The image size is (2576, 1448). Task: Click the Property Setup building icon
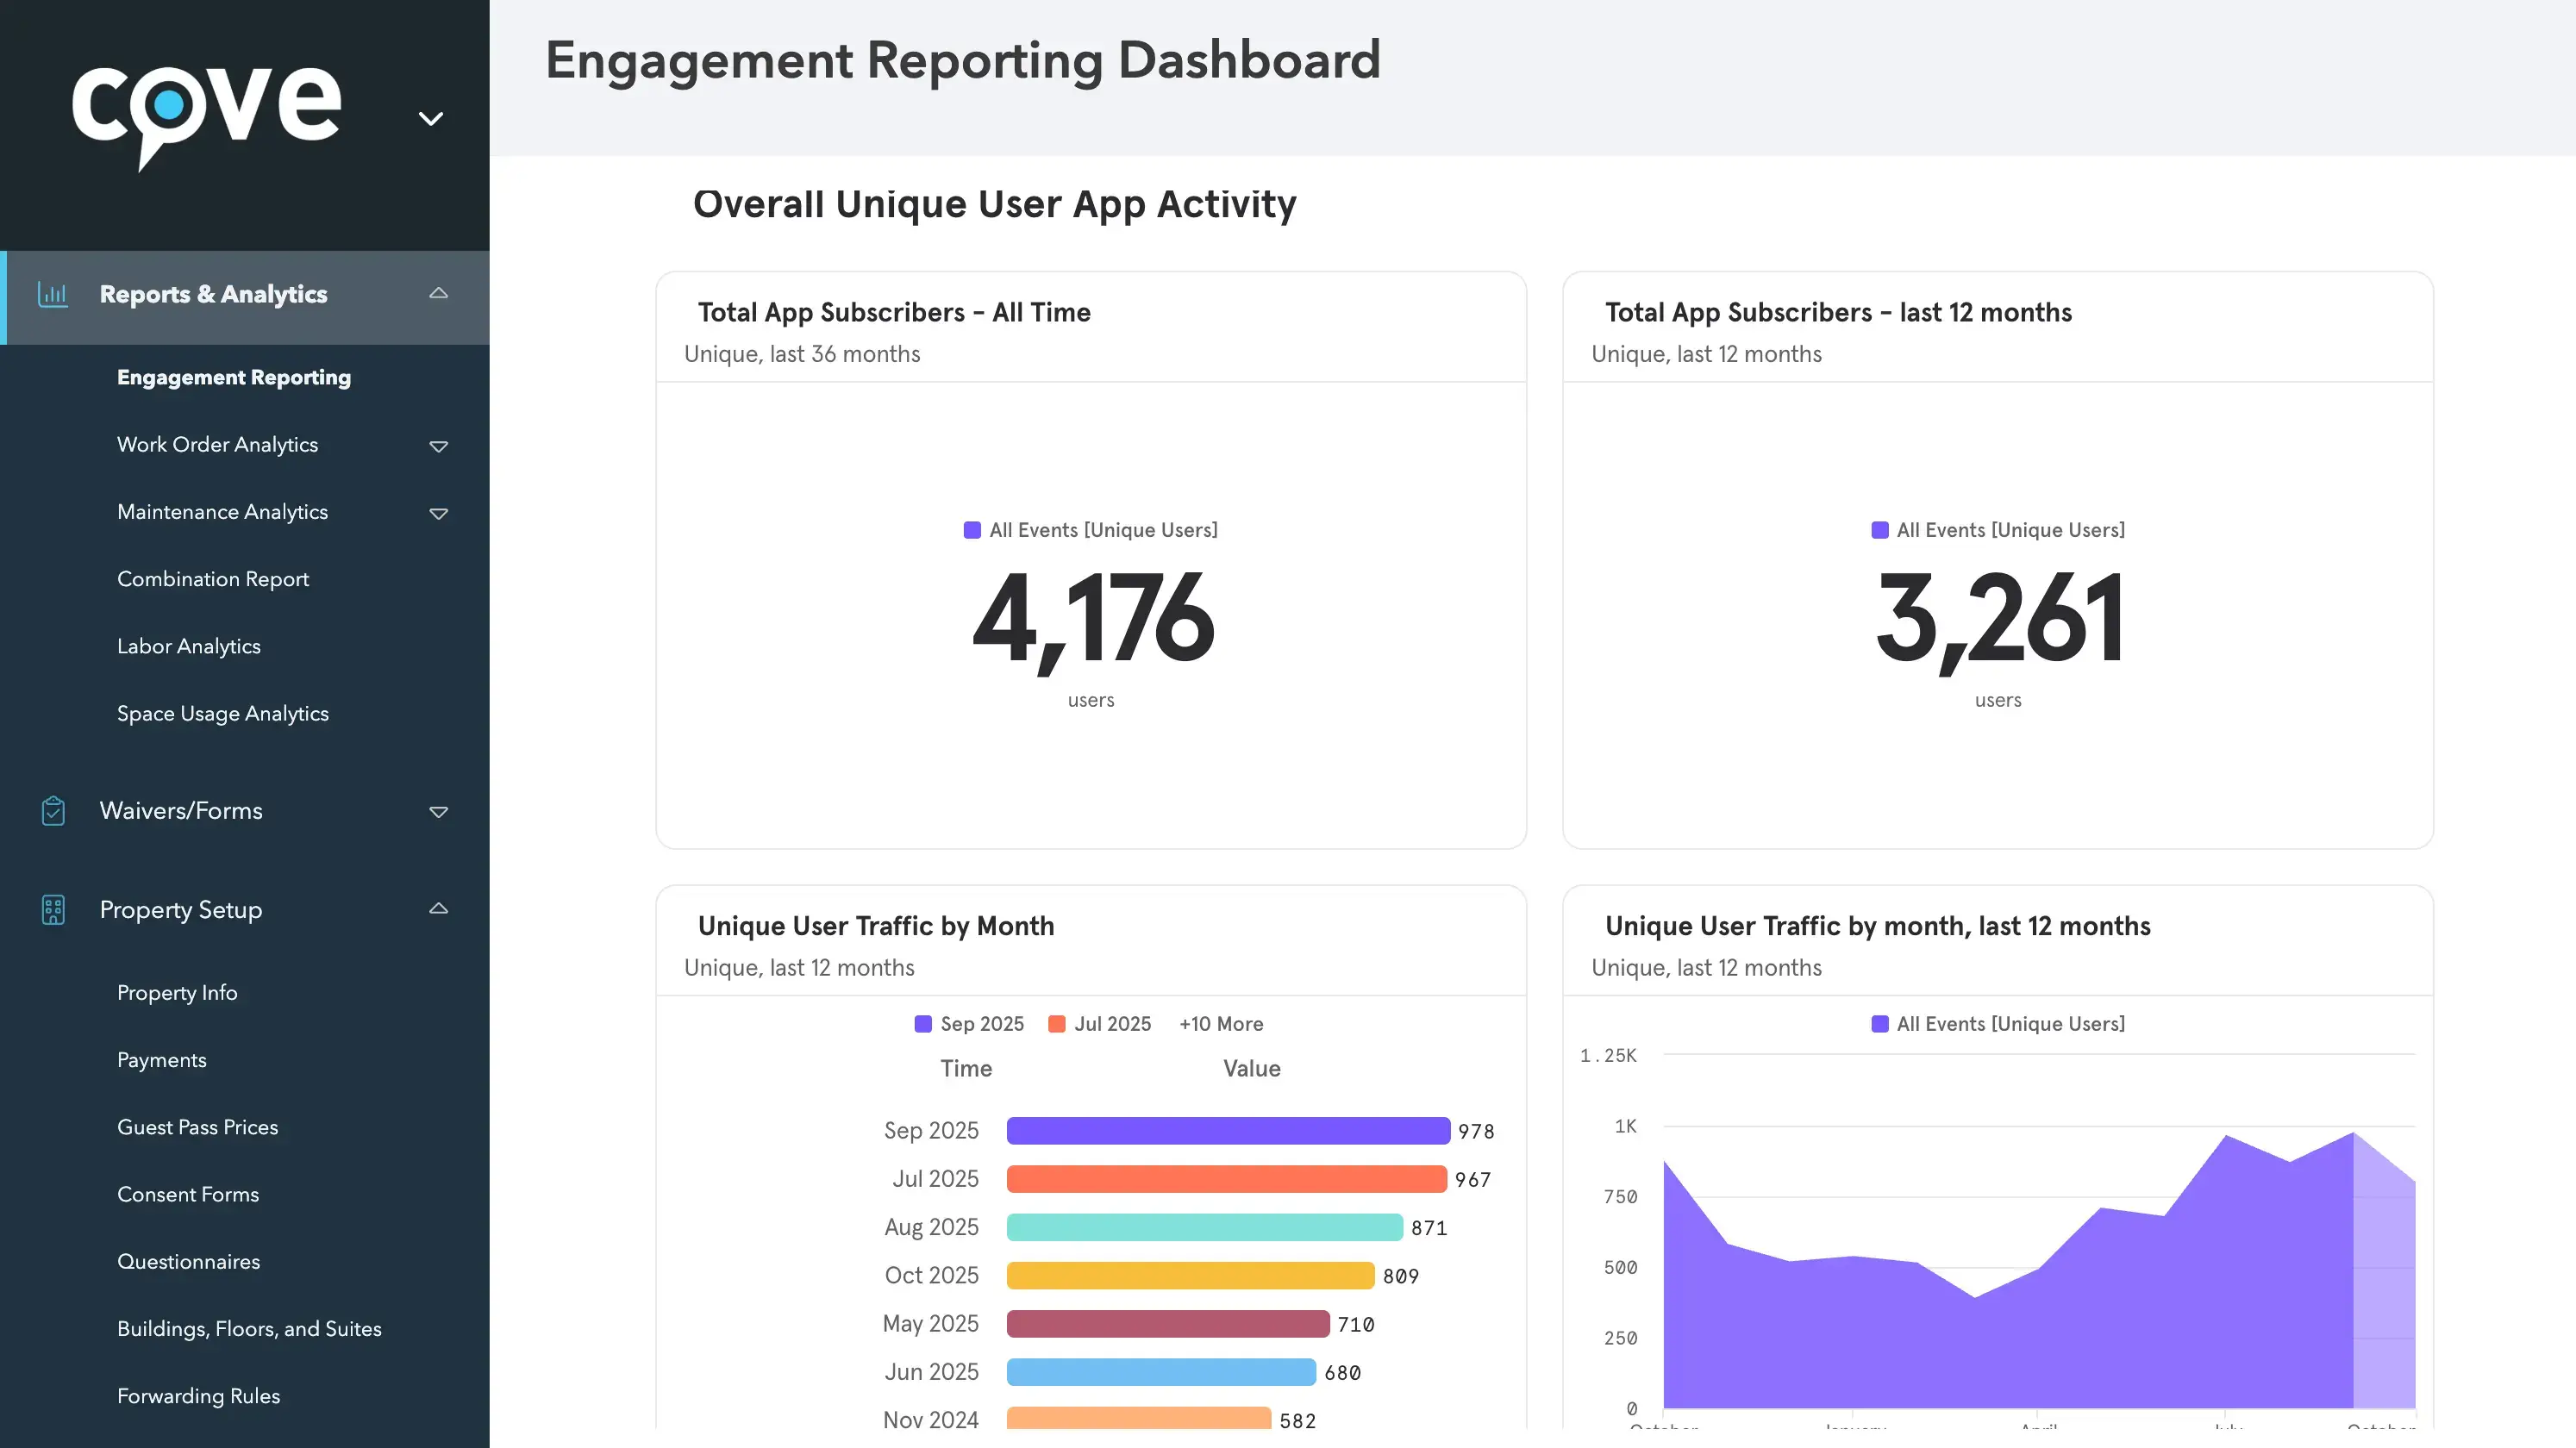pyautogui.click(x=54, y=909)
